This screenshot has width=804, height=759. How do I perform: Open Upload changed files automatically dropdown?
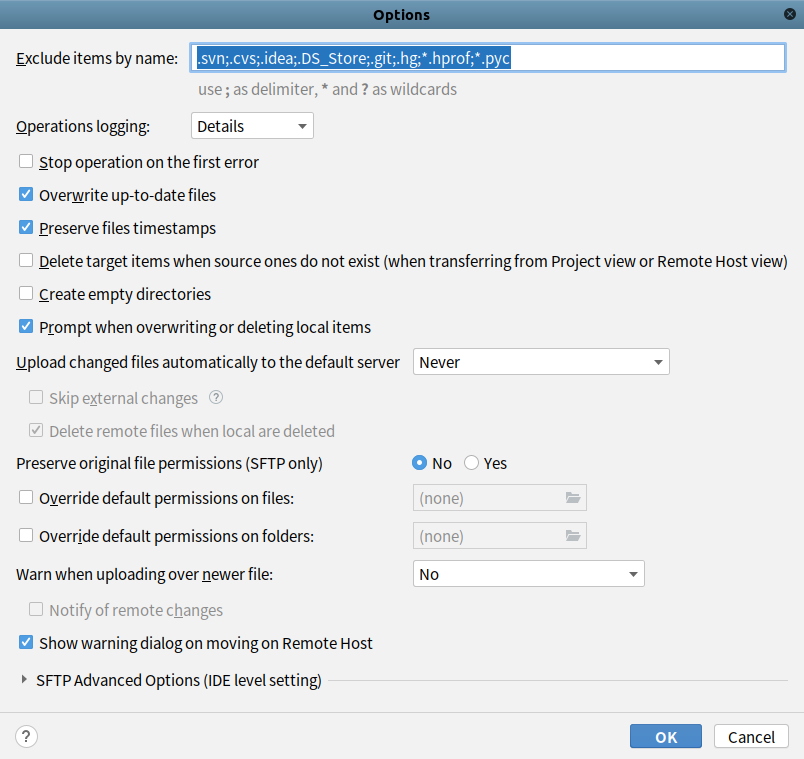tap(541, 362)
